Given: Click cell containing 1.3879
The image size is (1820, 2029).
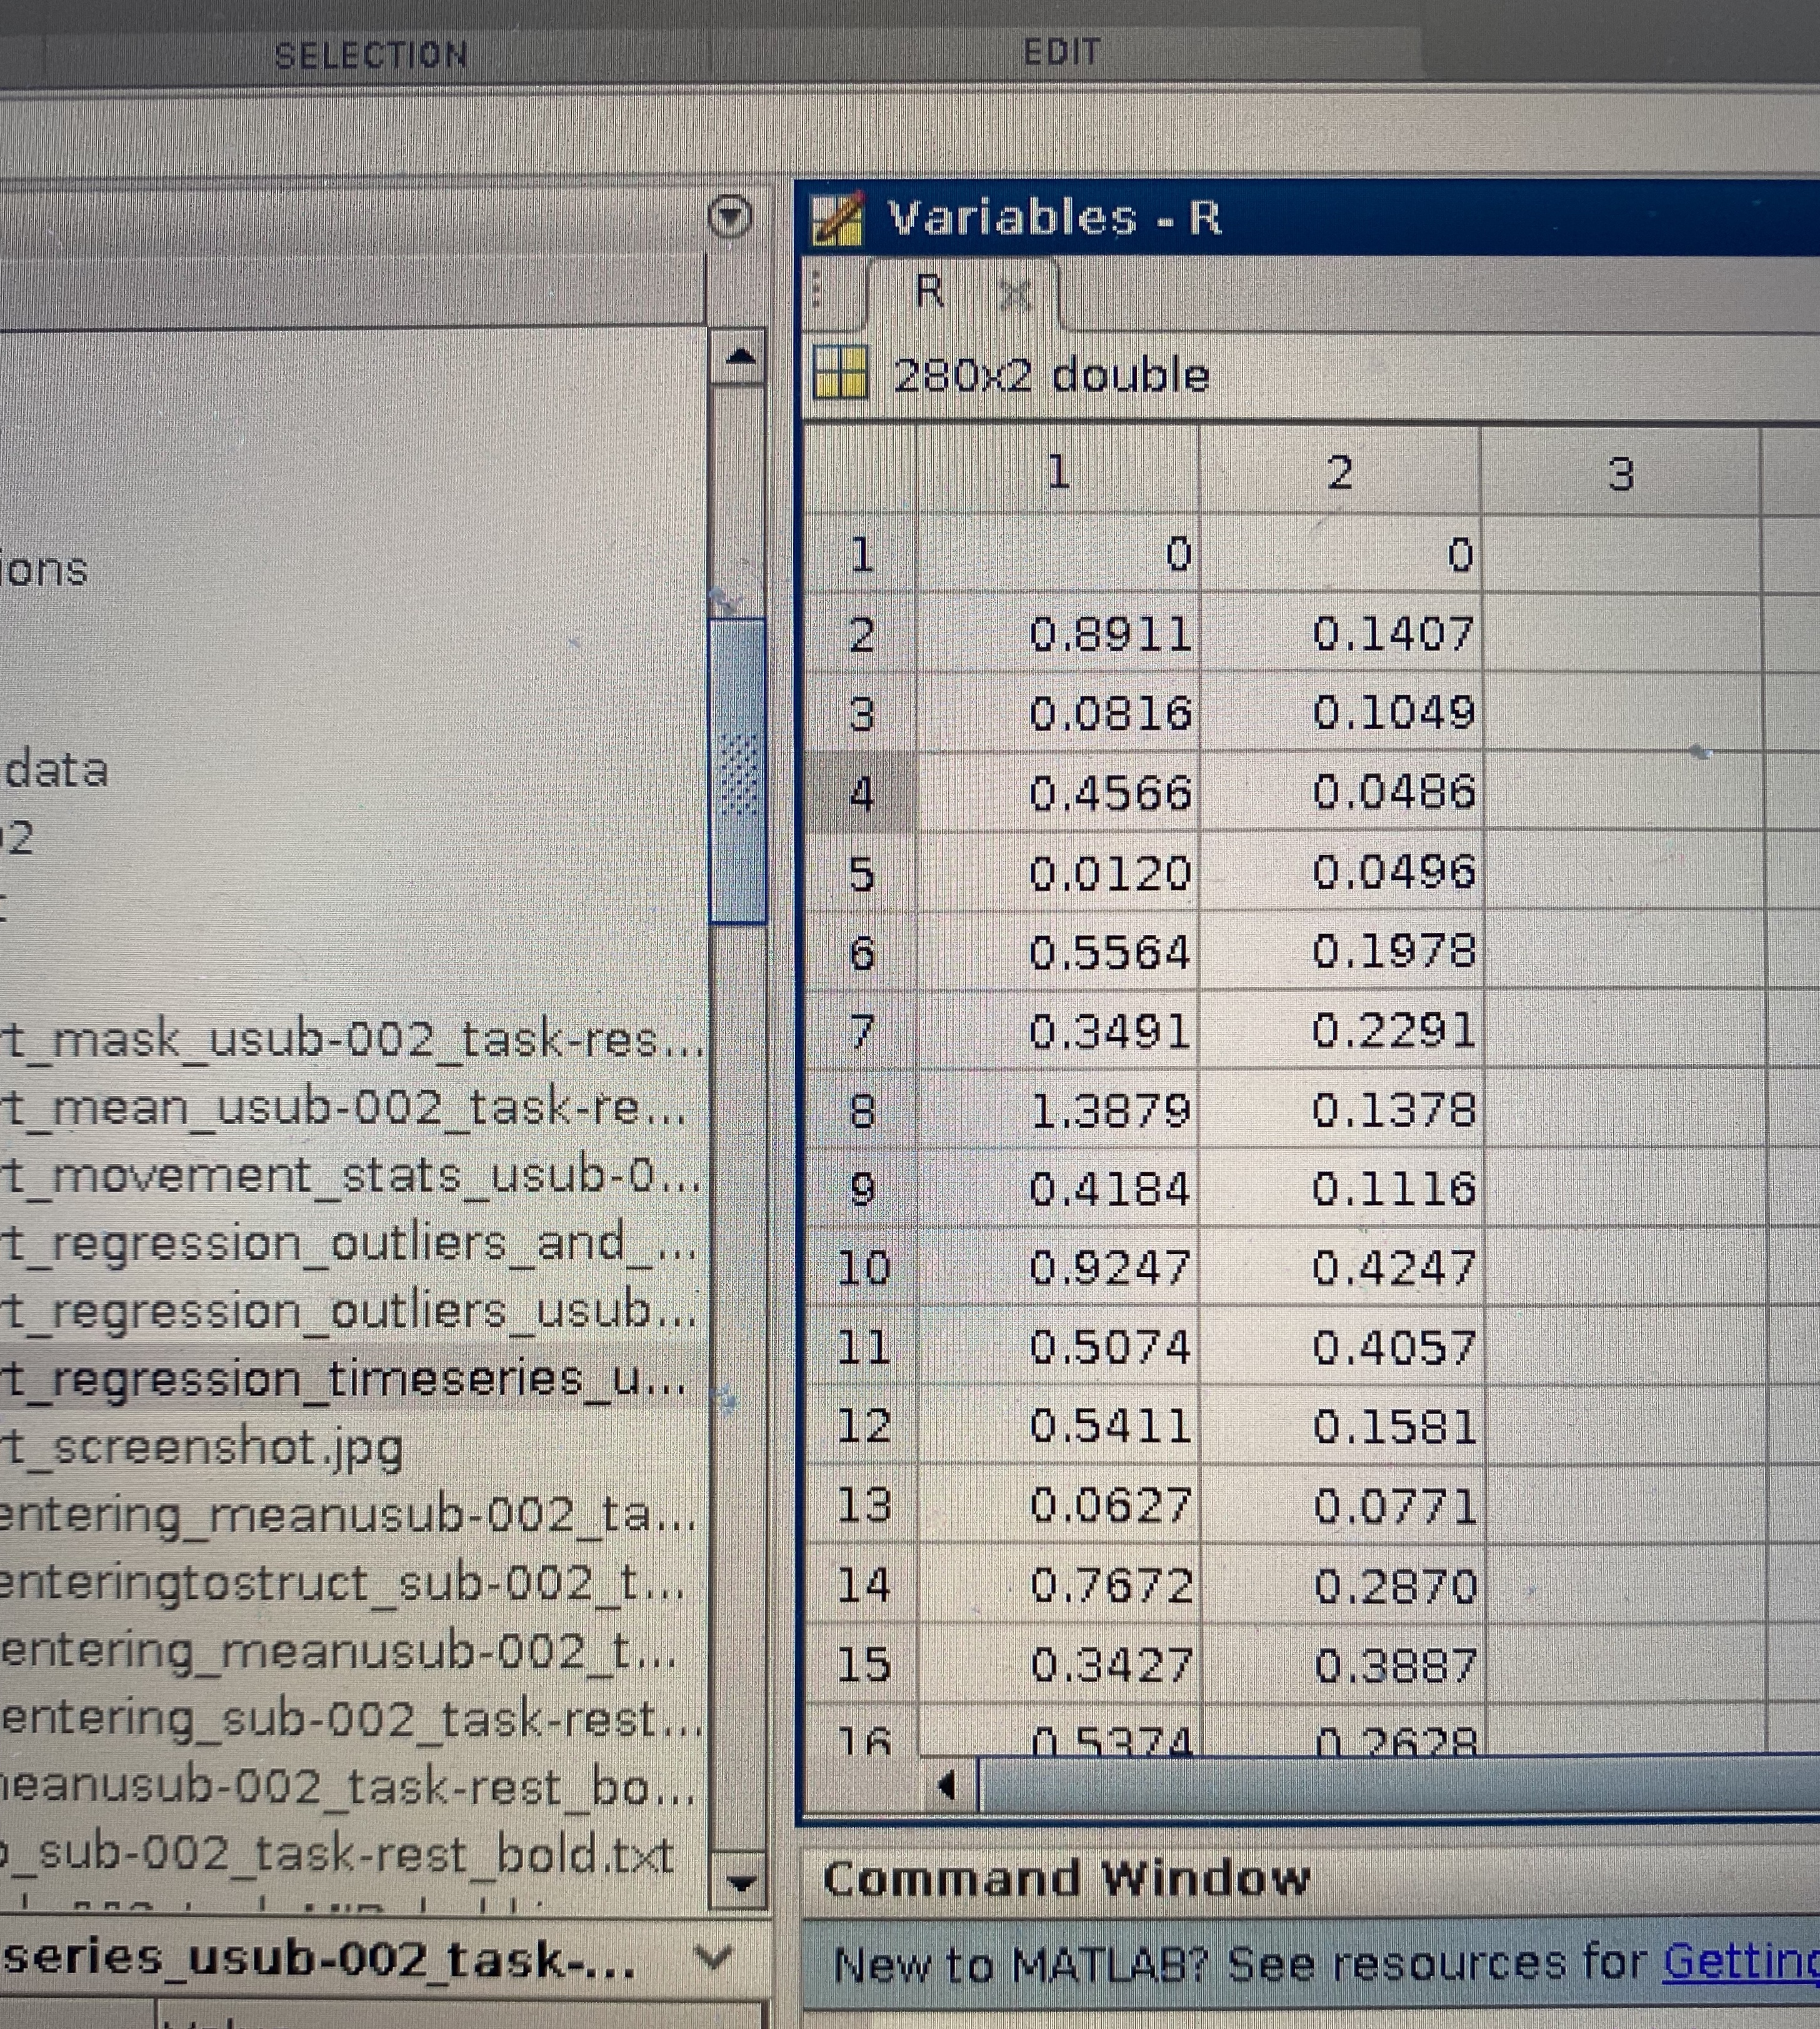Looking at the screenshot, I should pyautogui.click(x=1110, y=1111).
